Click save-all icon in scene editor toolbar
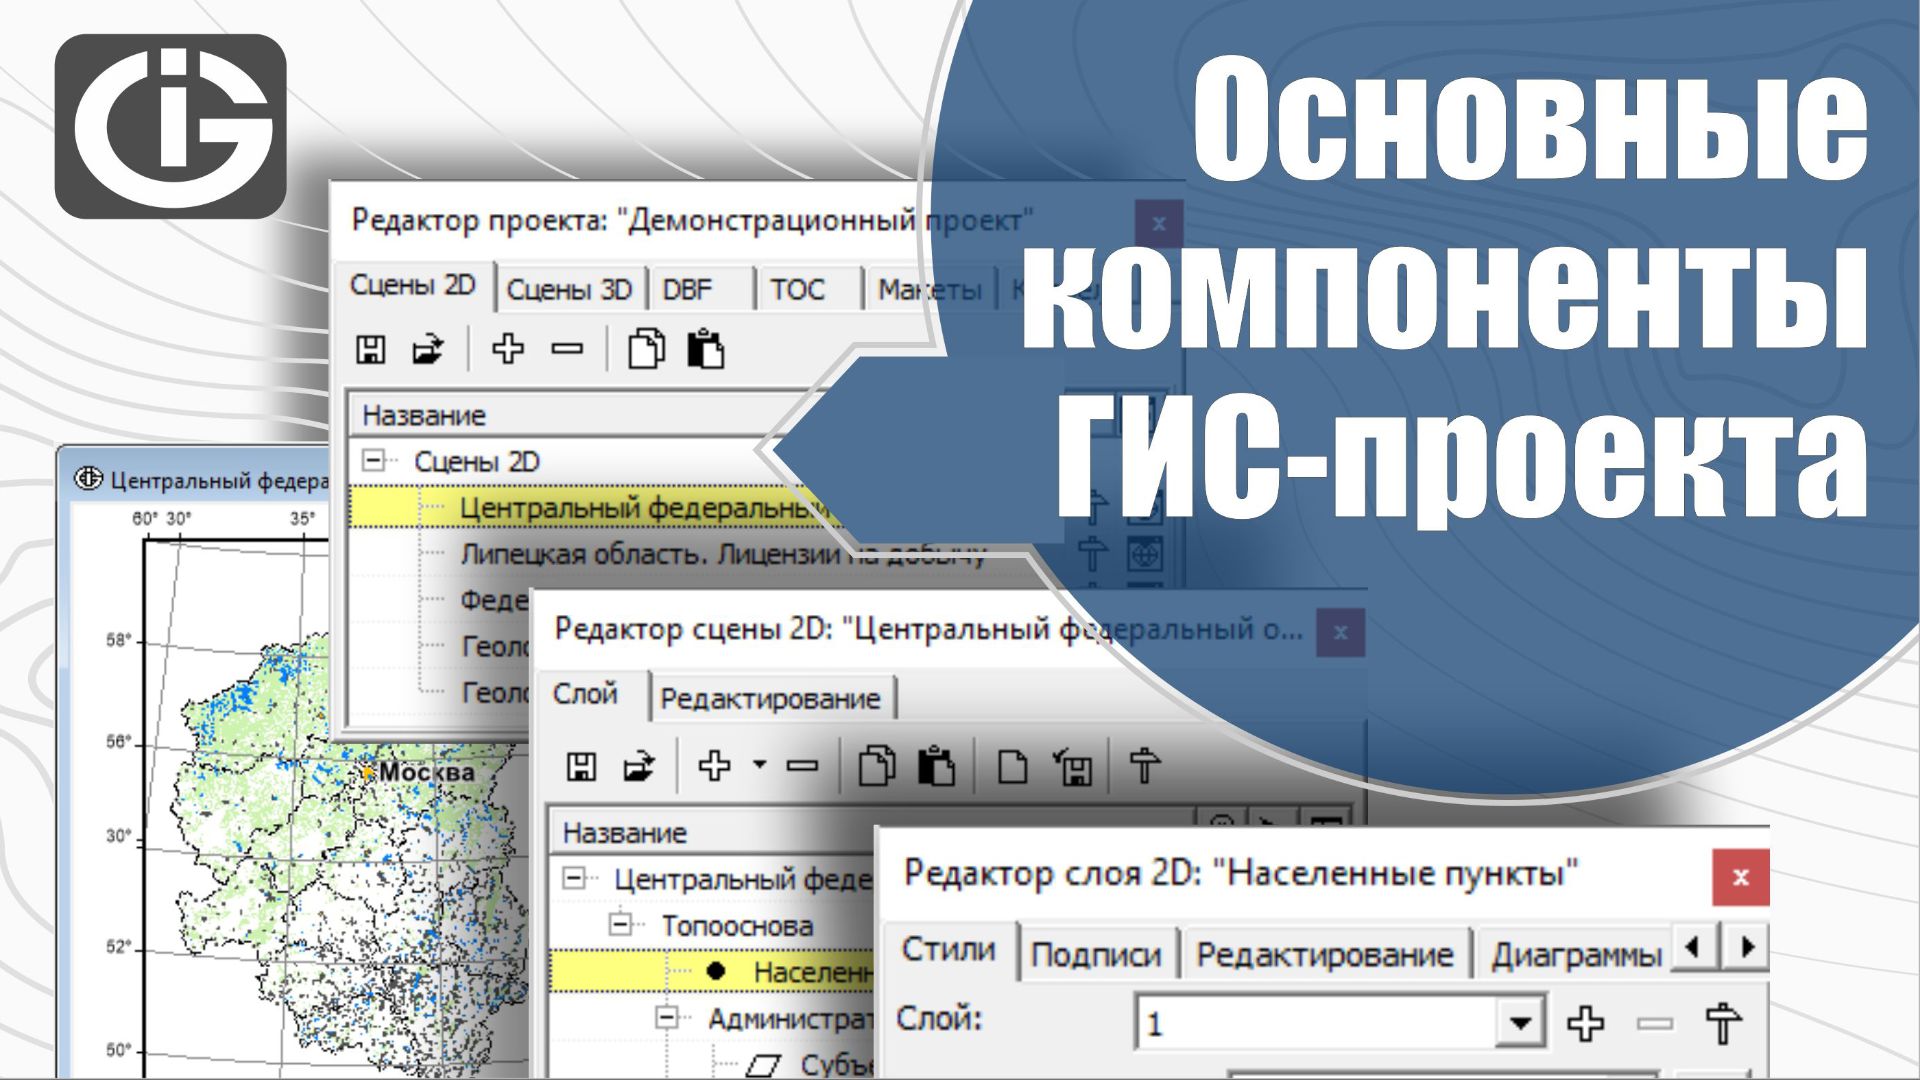 point(1073,767)
